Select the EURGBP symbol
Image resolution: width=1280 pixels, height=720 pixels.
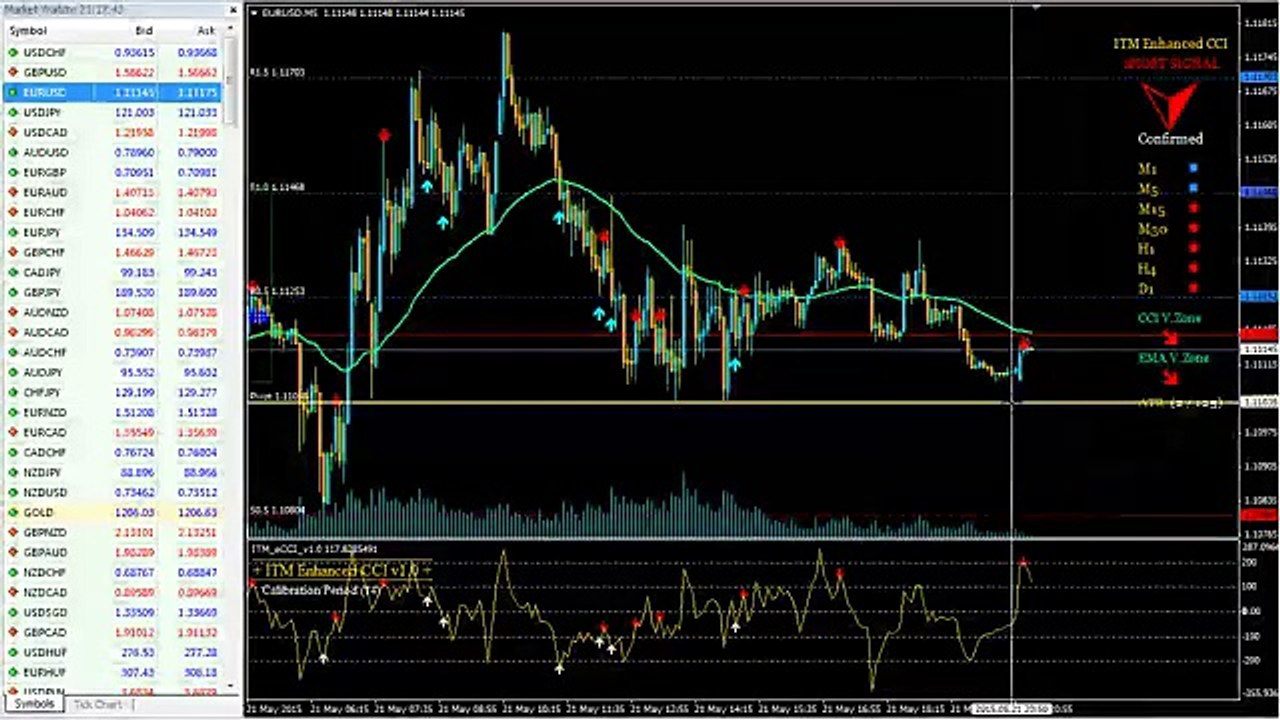pyautogui.click(x=44, y=173)
